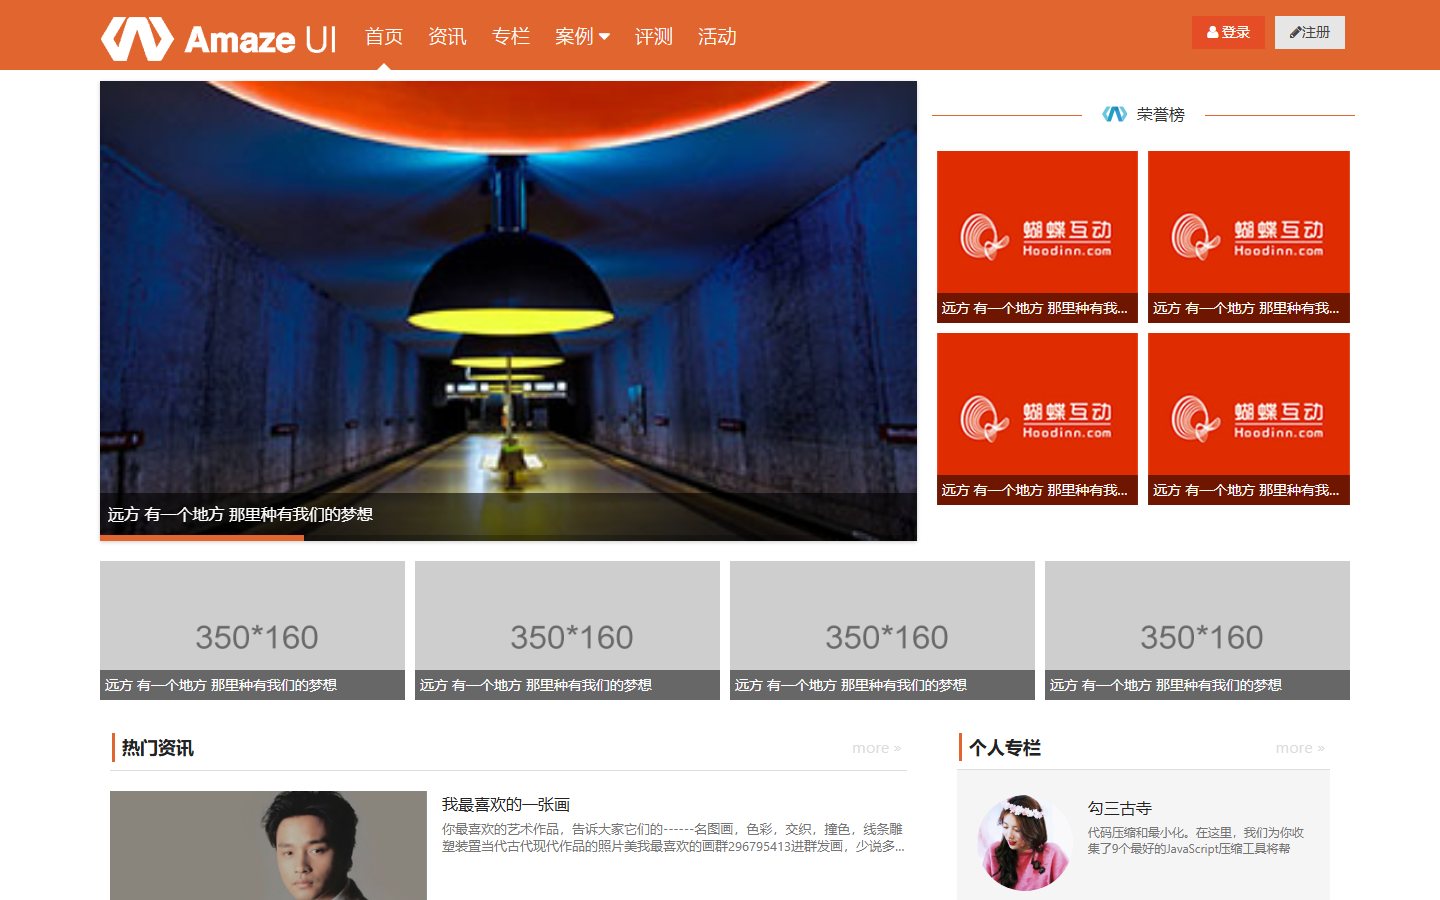Screen dimensions: 1440x900
Task: Open the fourth 350*160 placeholder card
Action: coord(1197,630)
